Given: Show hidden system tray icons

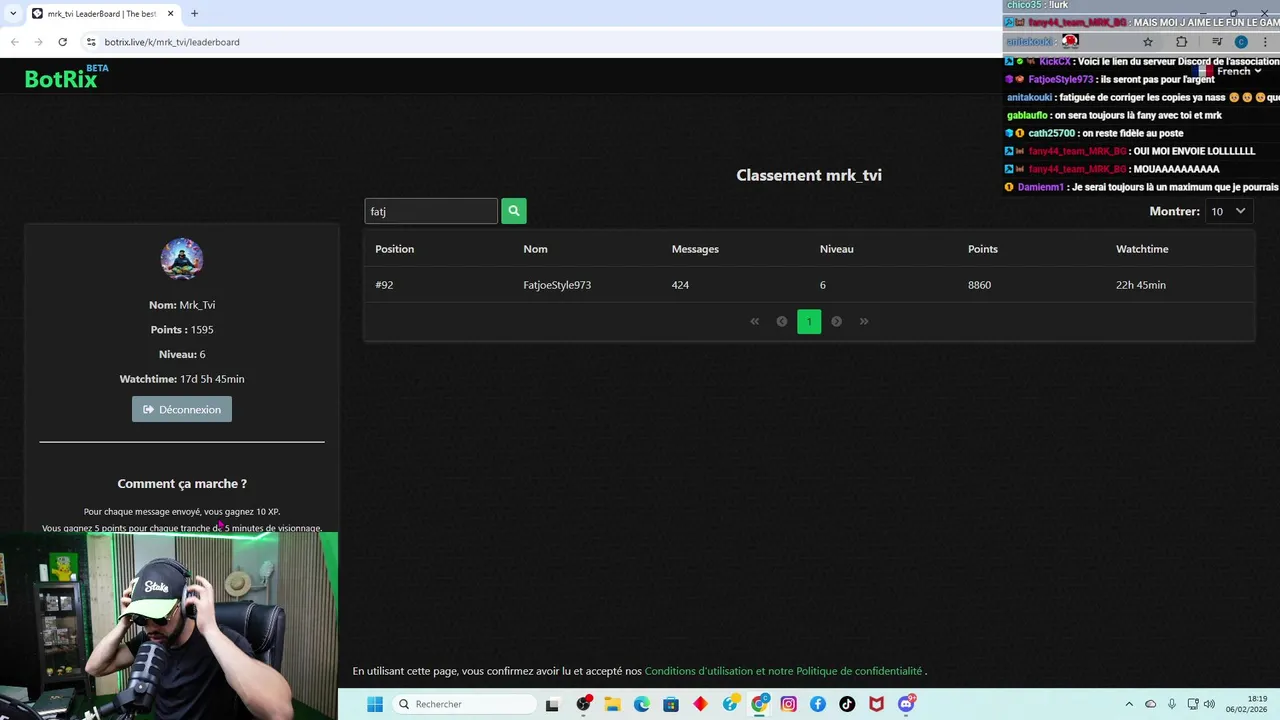Looking at the screenshot, I should 1129,704.
